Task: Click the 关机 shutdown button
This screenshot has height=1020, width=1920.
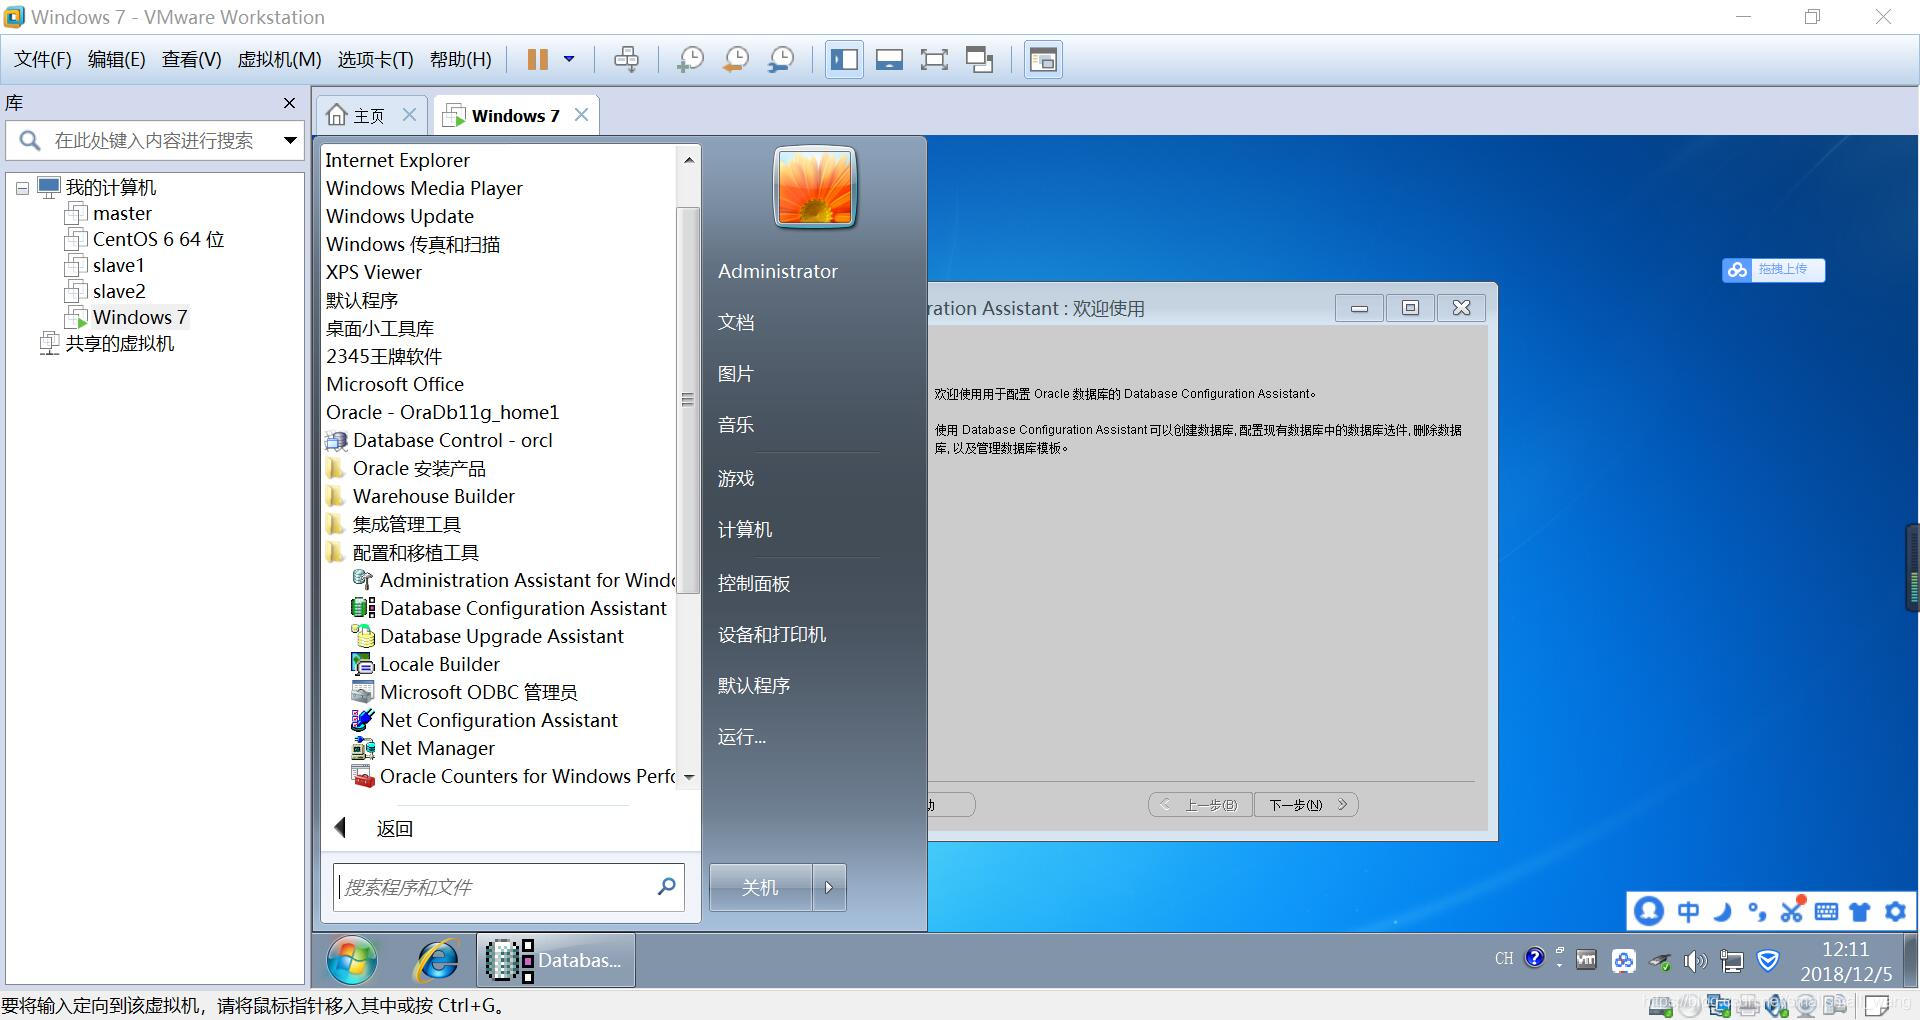Action: pyautogui.click(x=760, y=888)
